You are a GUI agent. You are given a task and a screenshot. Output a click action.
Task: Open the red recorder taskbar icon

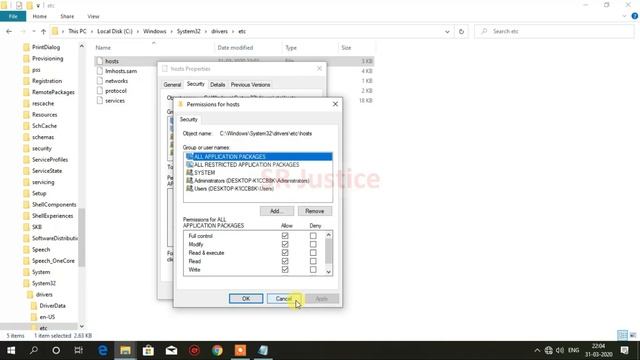tap(194, 350)
